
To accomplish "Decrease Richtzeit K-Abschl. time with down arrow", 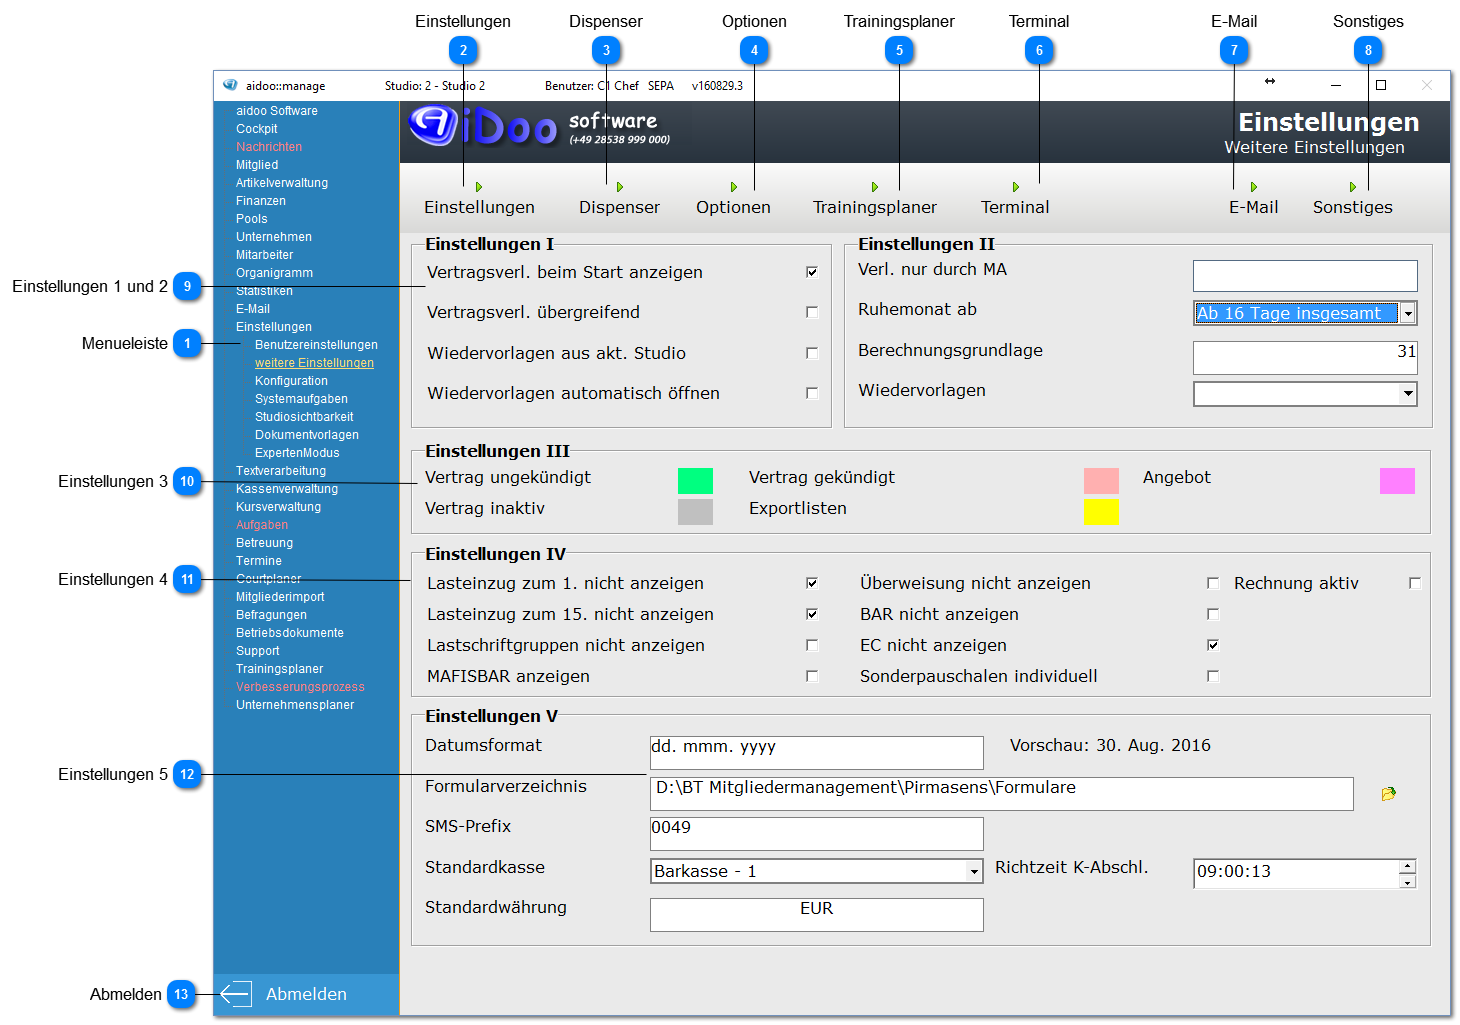I will click(1407, 881).
